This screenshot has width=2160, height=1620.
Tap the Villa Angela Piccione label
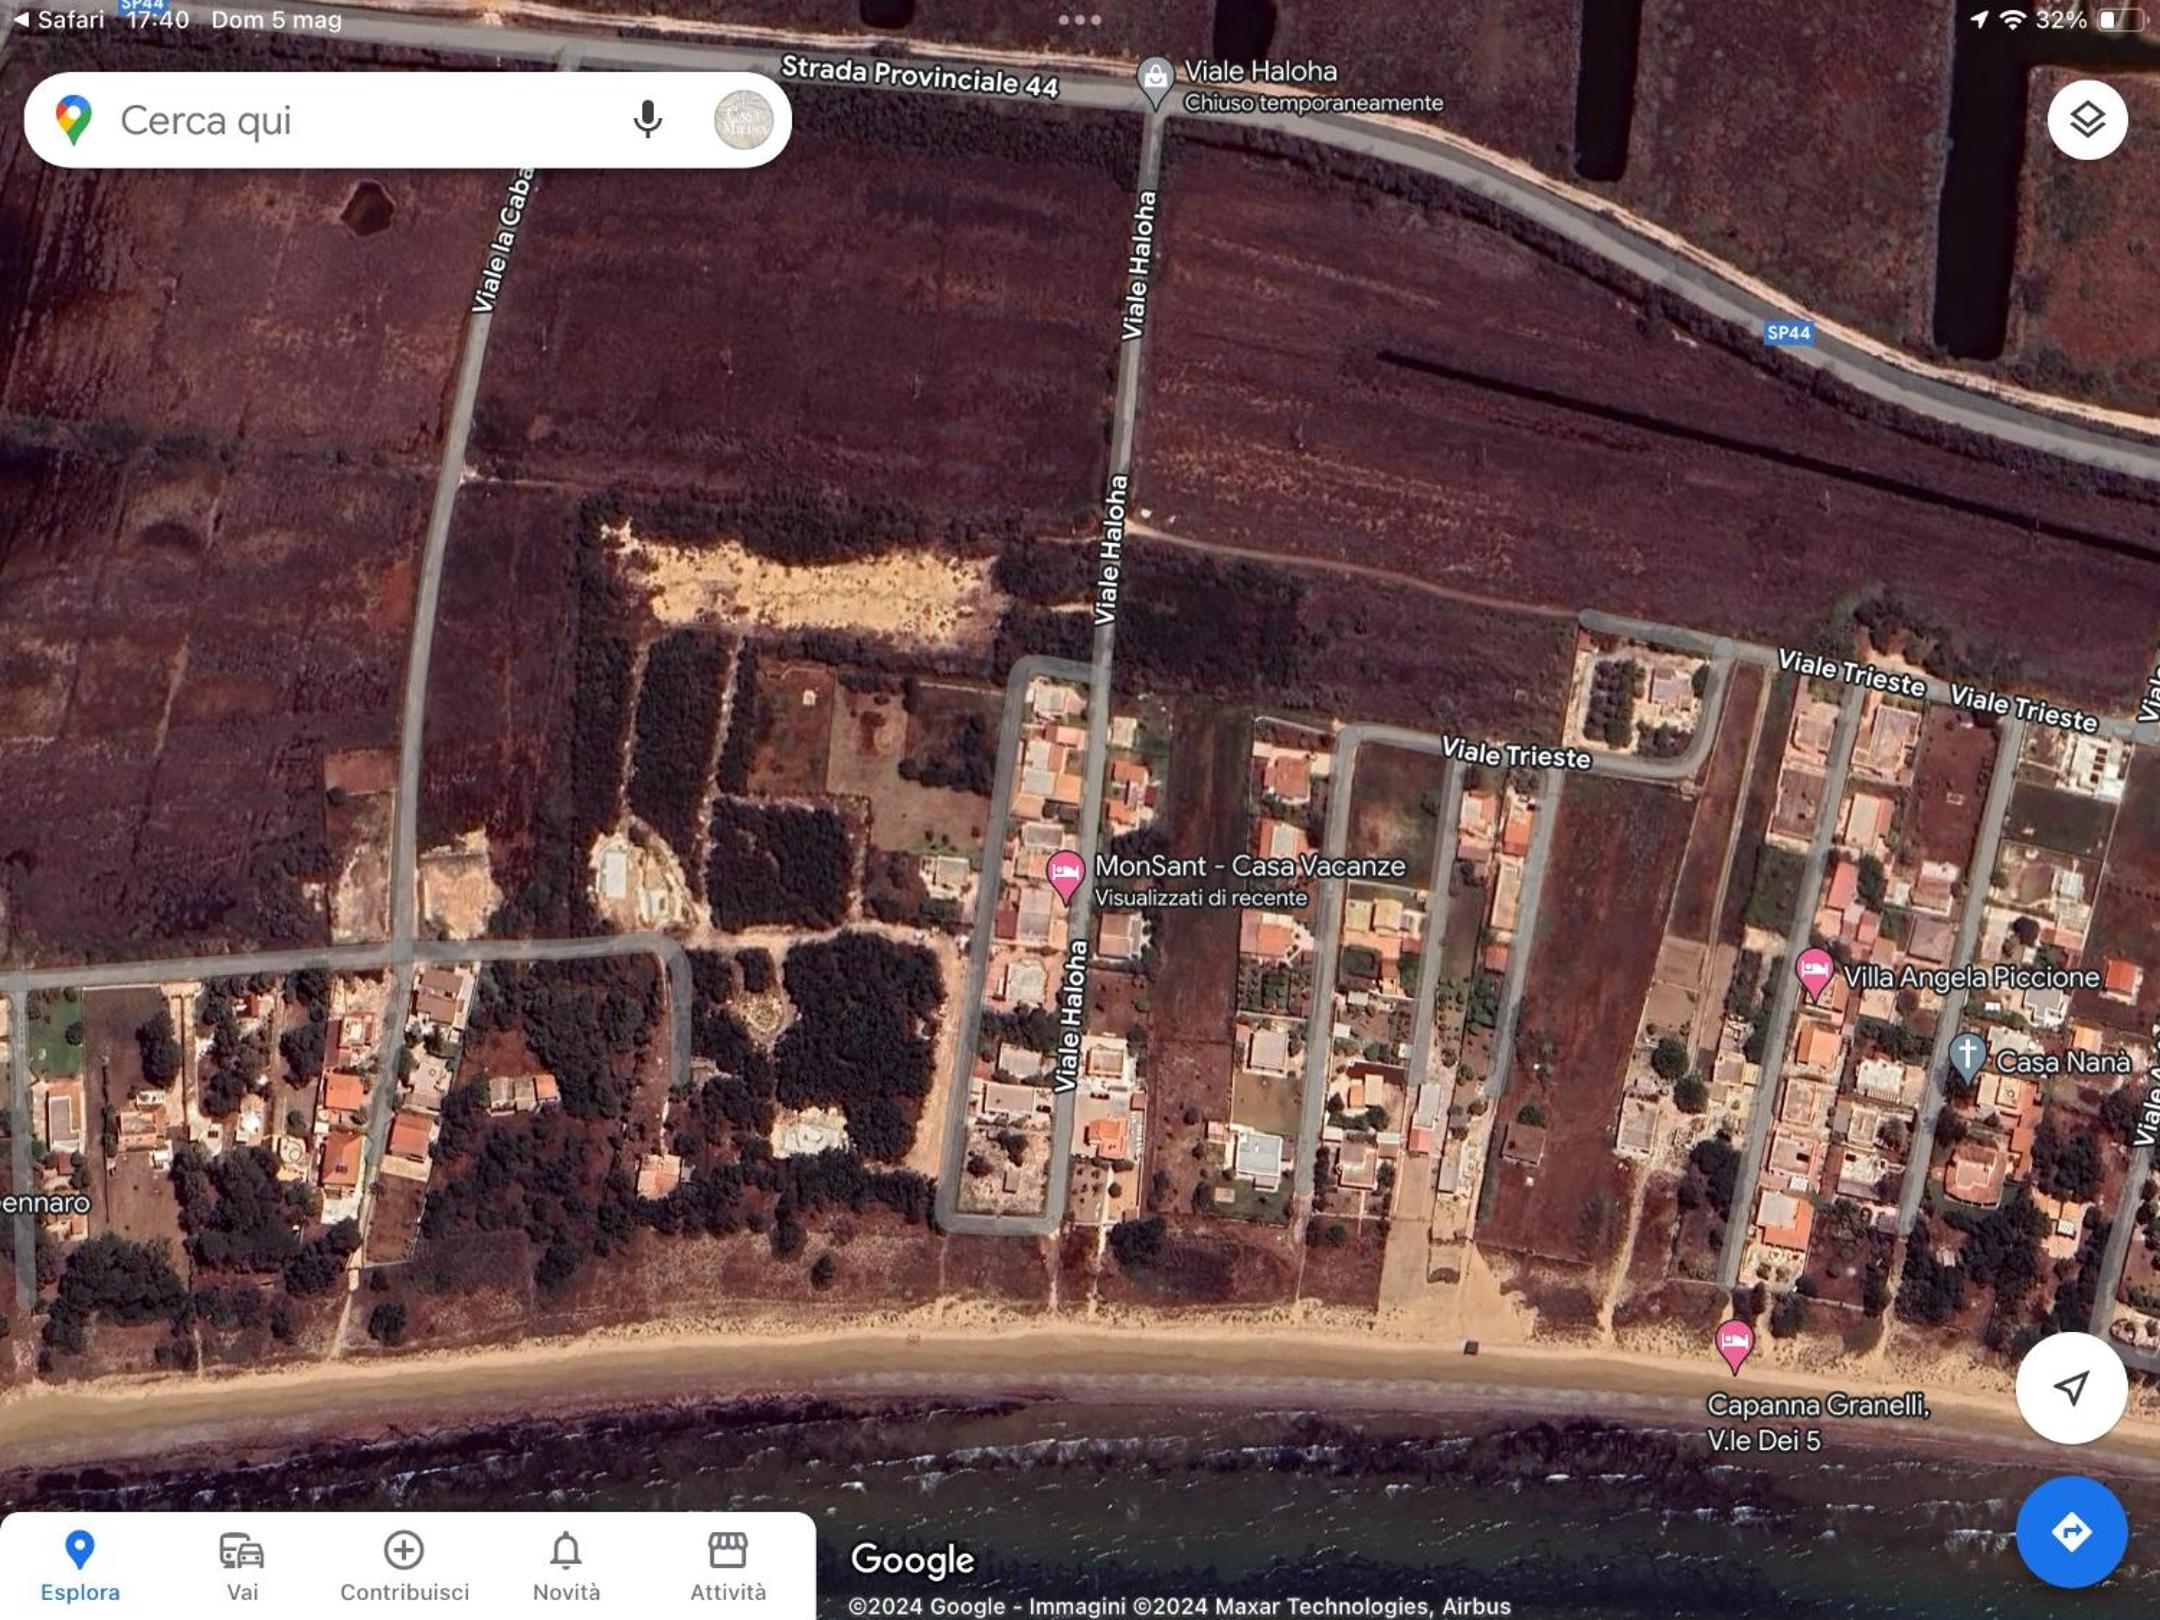click(x=1971, y=977)
